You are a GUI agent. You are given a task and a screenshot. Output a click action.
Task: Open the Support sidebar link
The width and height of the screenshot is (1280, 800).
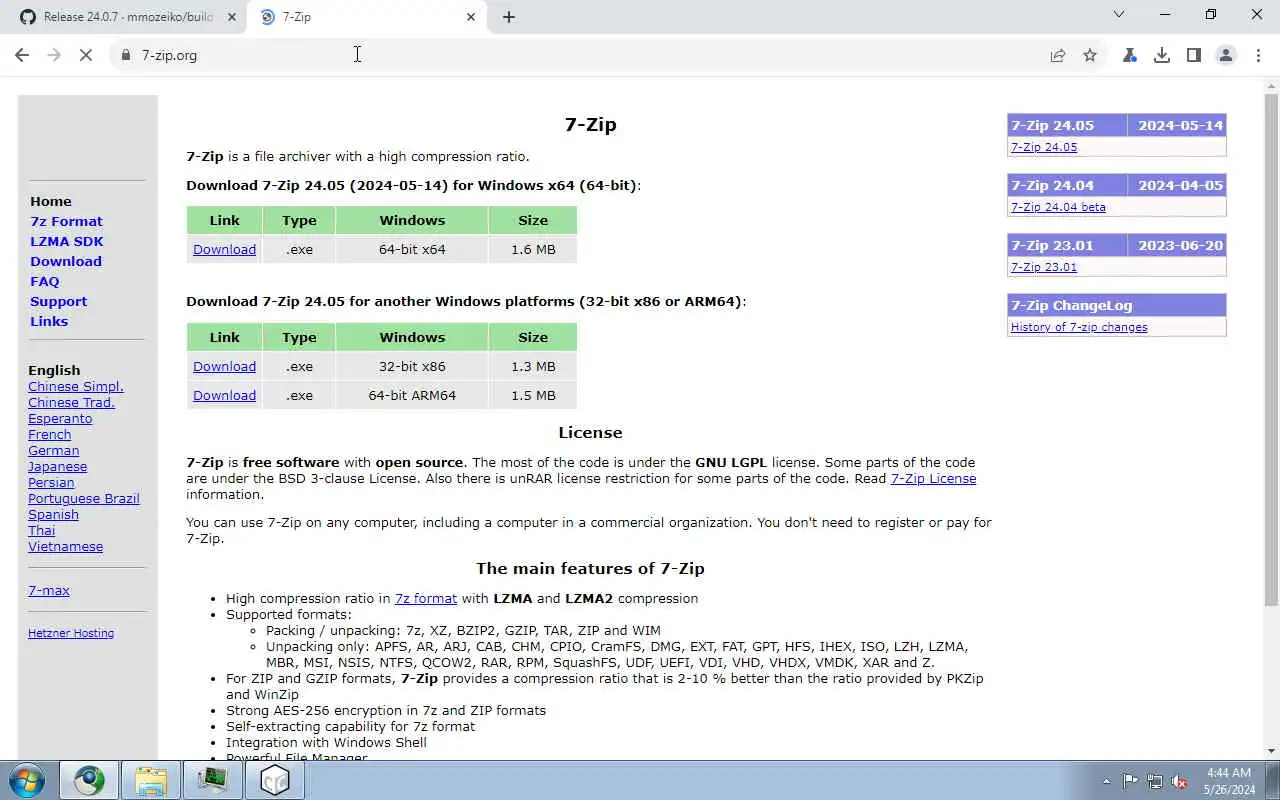(x=58, y=301)
